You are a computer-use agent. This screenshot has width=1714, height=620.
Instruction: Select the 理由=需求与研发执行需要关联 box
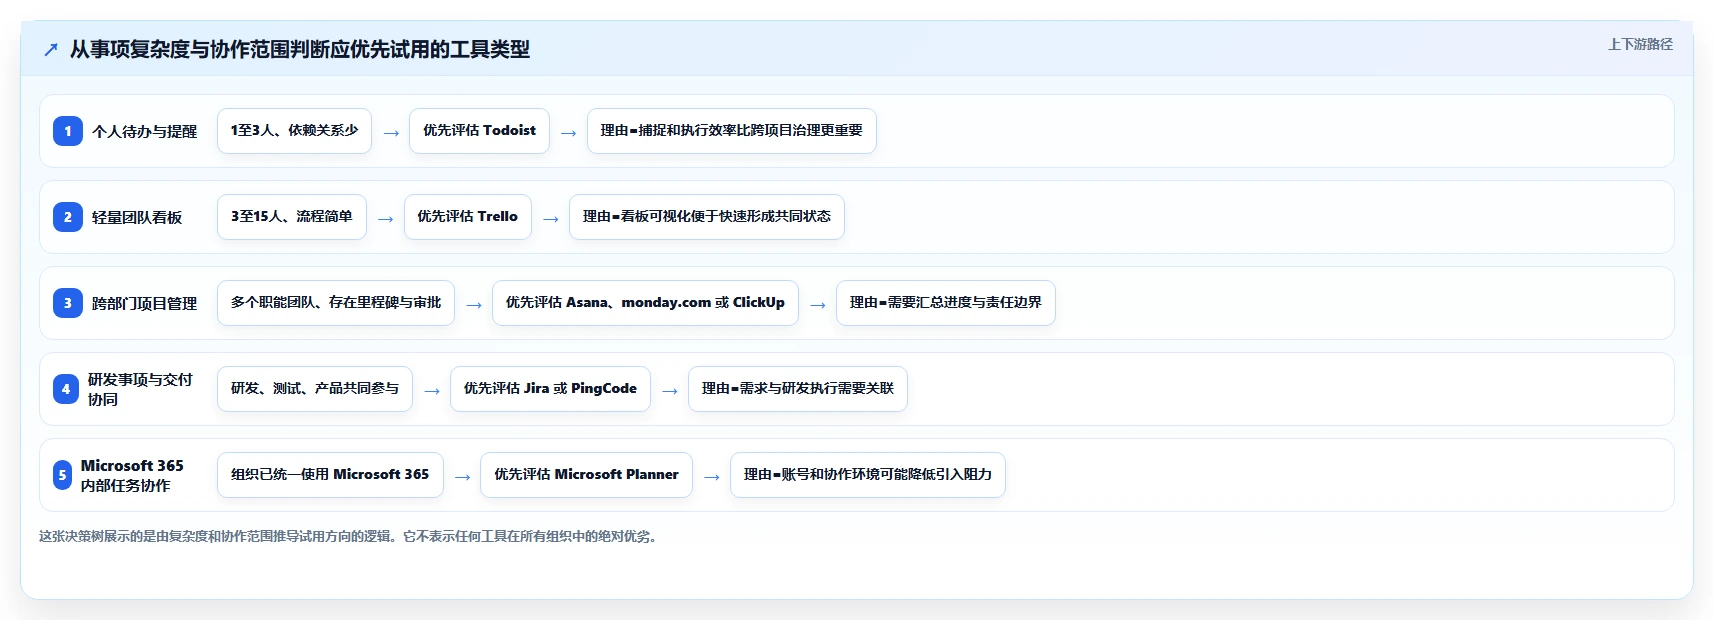798,389
